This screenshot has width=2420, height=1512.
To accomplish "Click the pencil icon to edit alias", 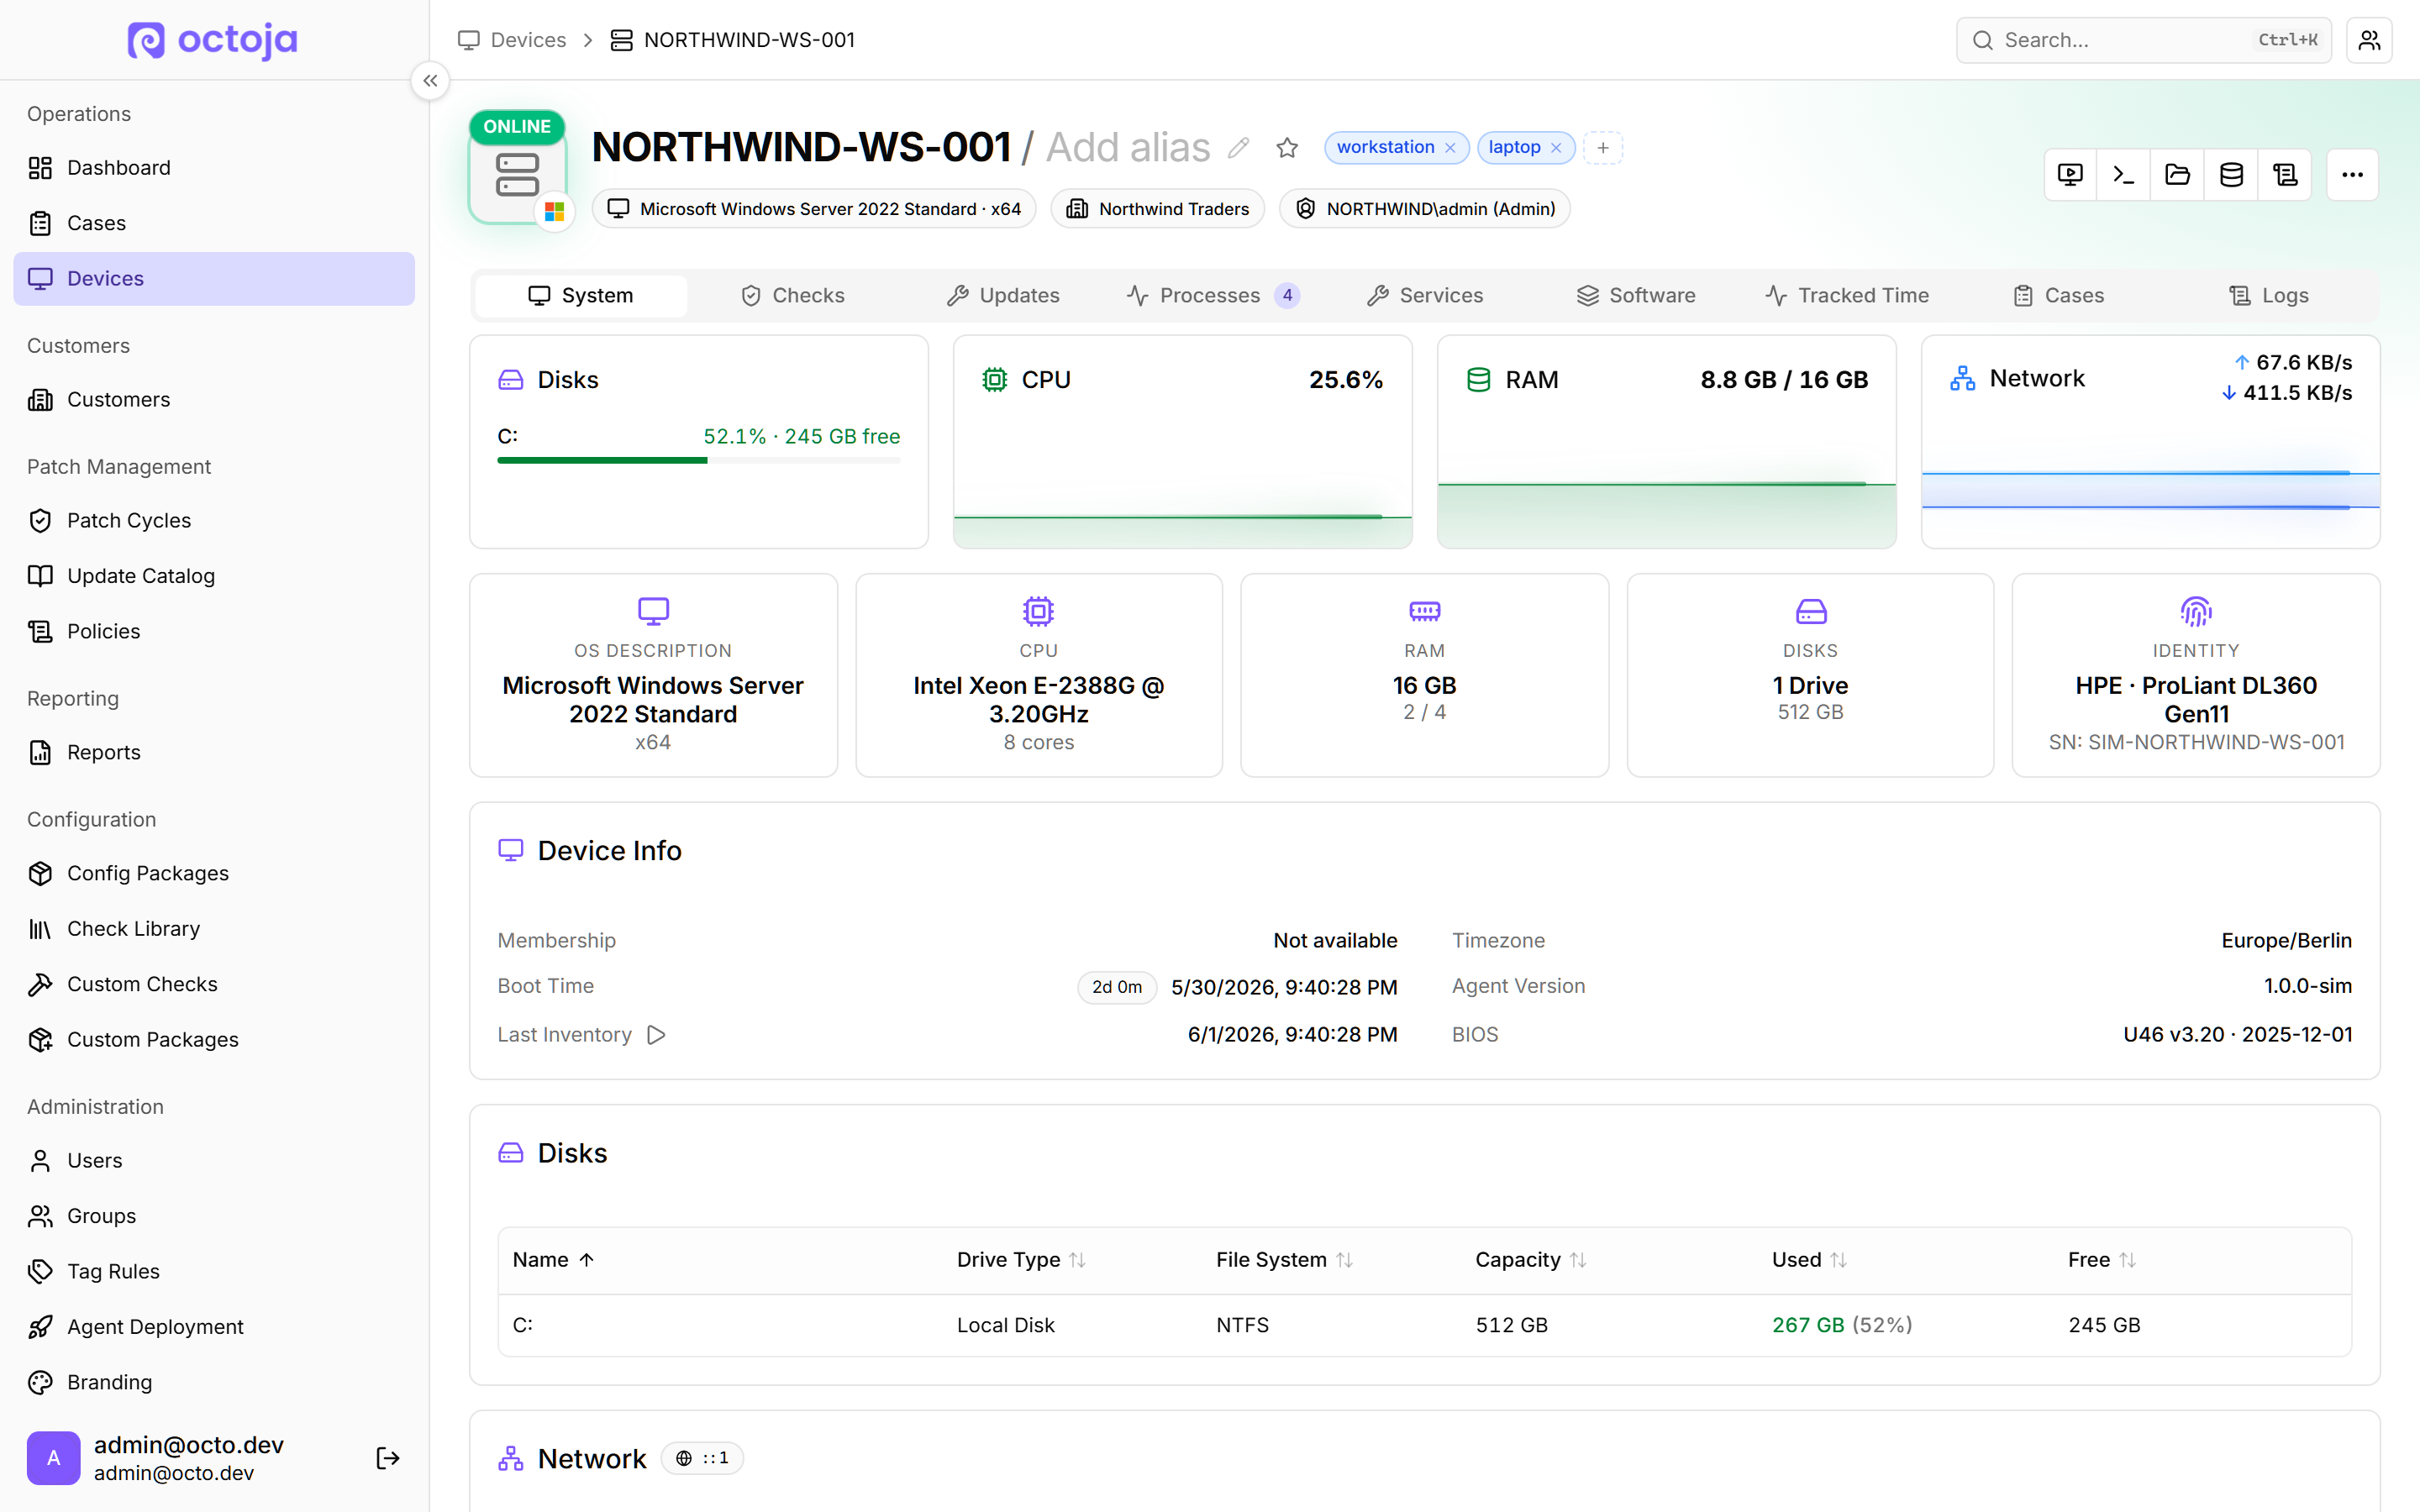I will pos(1239,148).
